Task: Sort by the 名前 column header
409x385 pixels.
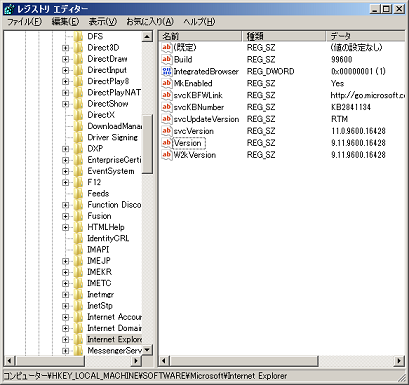Action: [201, 36]
